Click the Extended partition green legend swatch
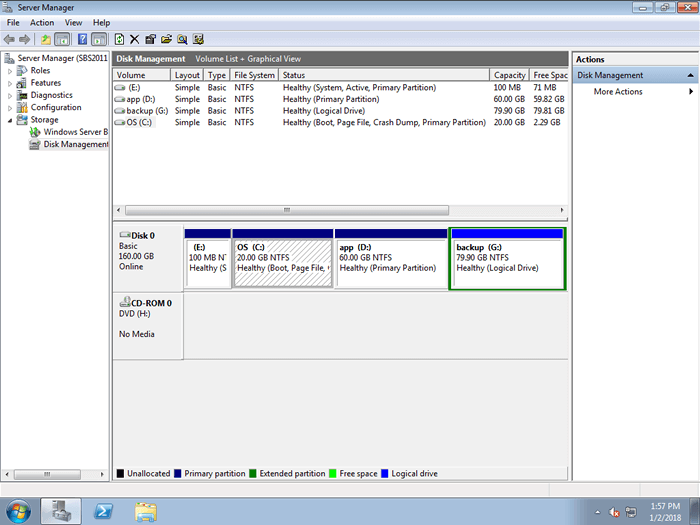The width and height of the screenshot is (700, 525). 253,473
